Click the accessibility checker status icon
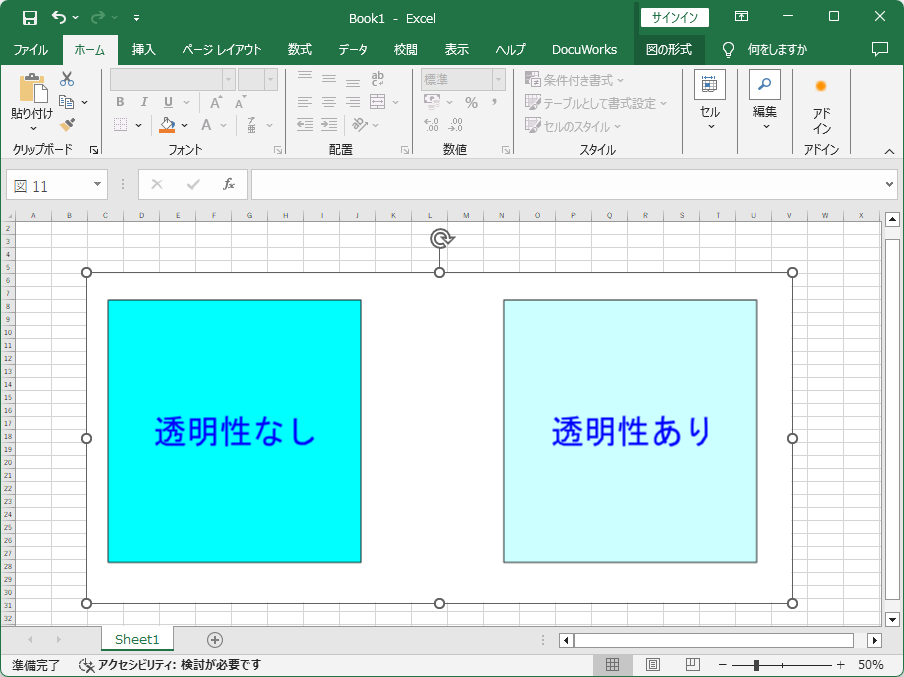Screen dimensions: 904x677 86,665
